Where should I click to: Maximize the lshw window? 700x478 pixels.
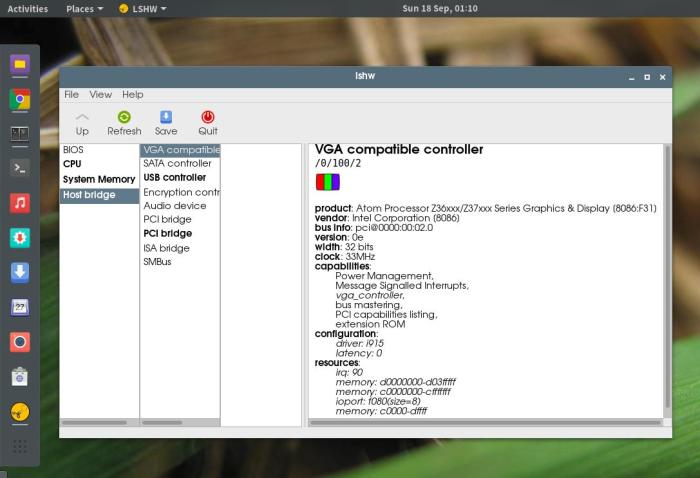point(647,77)
